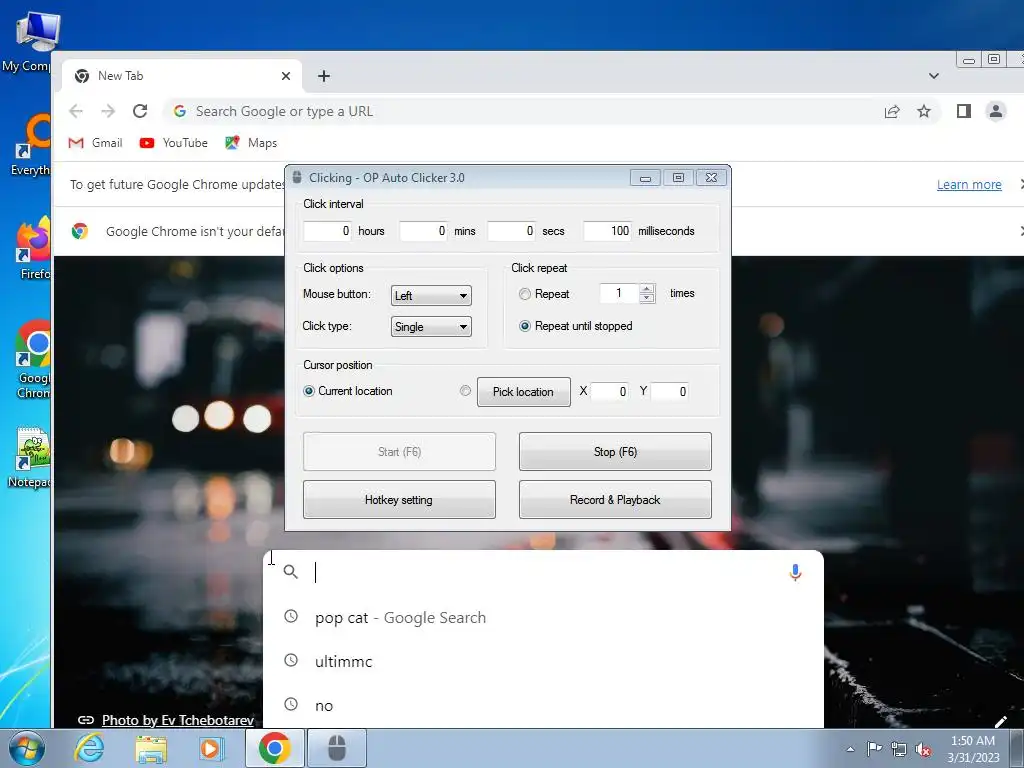This screenshot has height=768, width=1024.
Task: Click network tray icon
Action: point(899,749)
